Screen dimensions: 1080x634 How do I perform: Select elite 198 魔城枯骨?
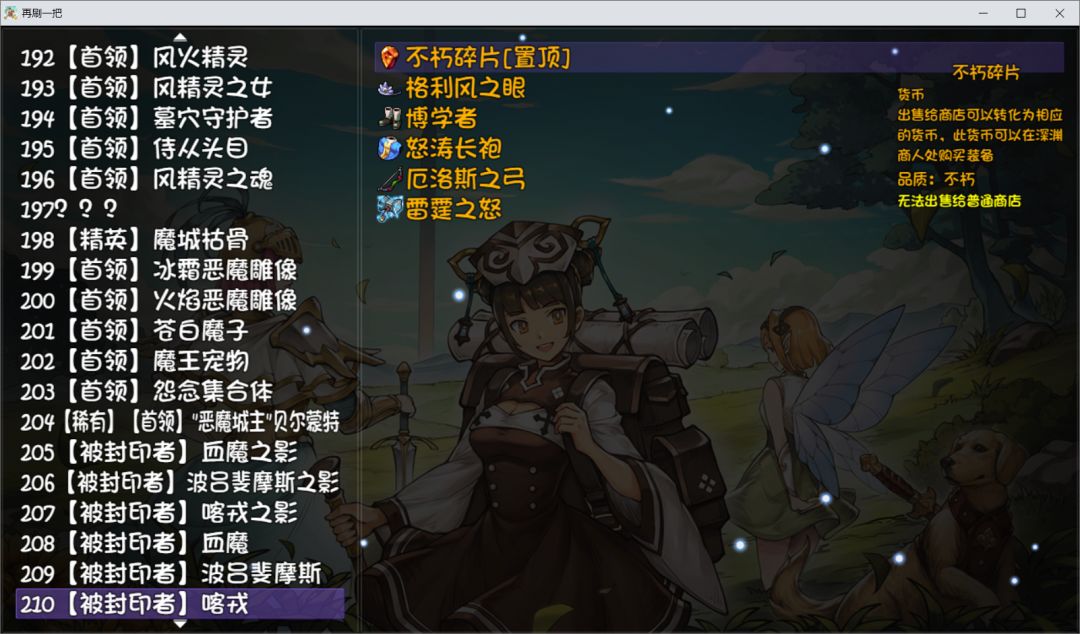pos(134,239)
